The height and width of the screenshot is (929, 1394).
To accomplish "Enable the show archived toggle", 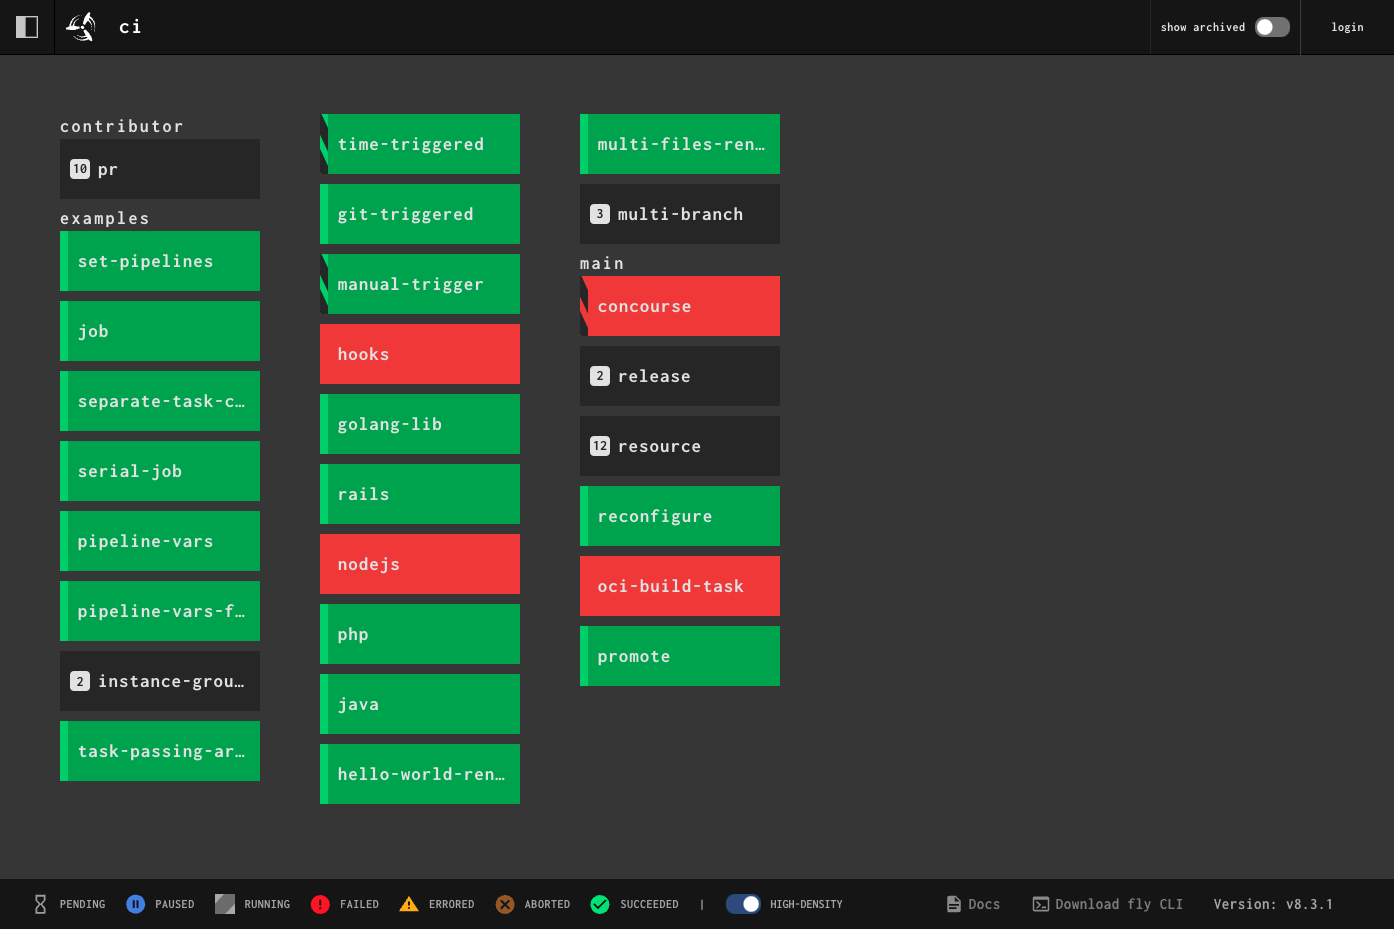I will [x=1272, y=27].
